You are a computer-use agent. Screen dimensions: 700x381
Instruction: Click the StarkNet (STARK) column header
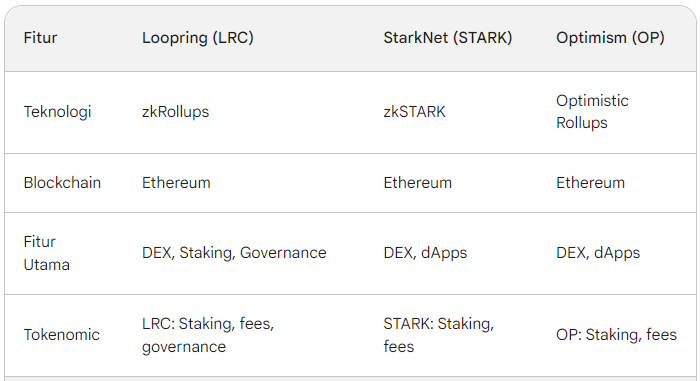pyautogui.click(x=448, y=38)
